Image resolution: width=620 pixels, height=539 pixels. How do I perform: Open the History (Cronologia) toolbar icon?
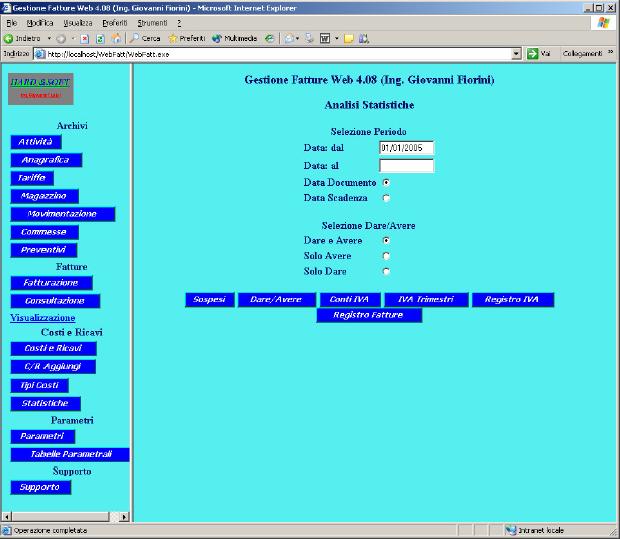[270, 38]
